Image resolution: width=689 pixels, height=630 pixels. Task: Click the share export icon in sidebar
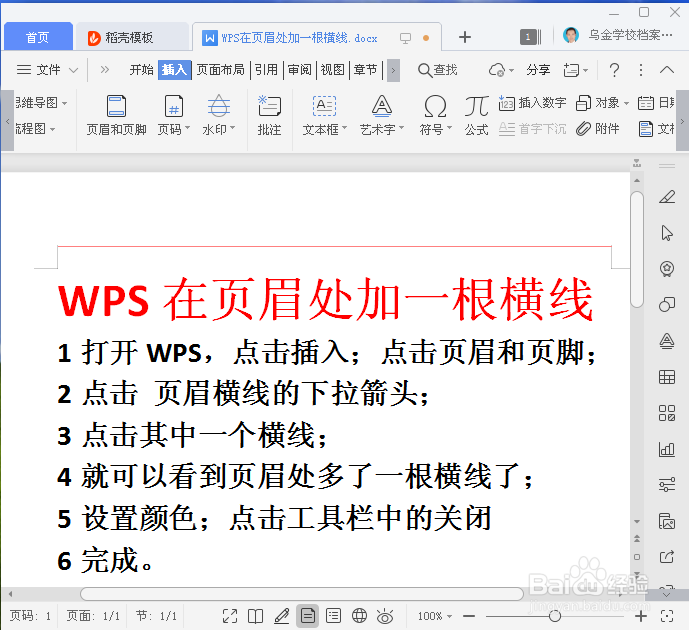tap(667, 557)
